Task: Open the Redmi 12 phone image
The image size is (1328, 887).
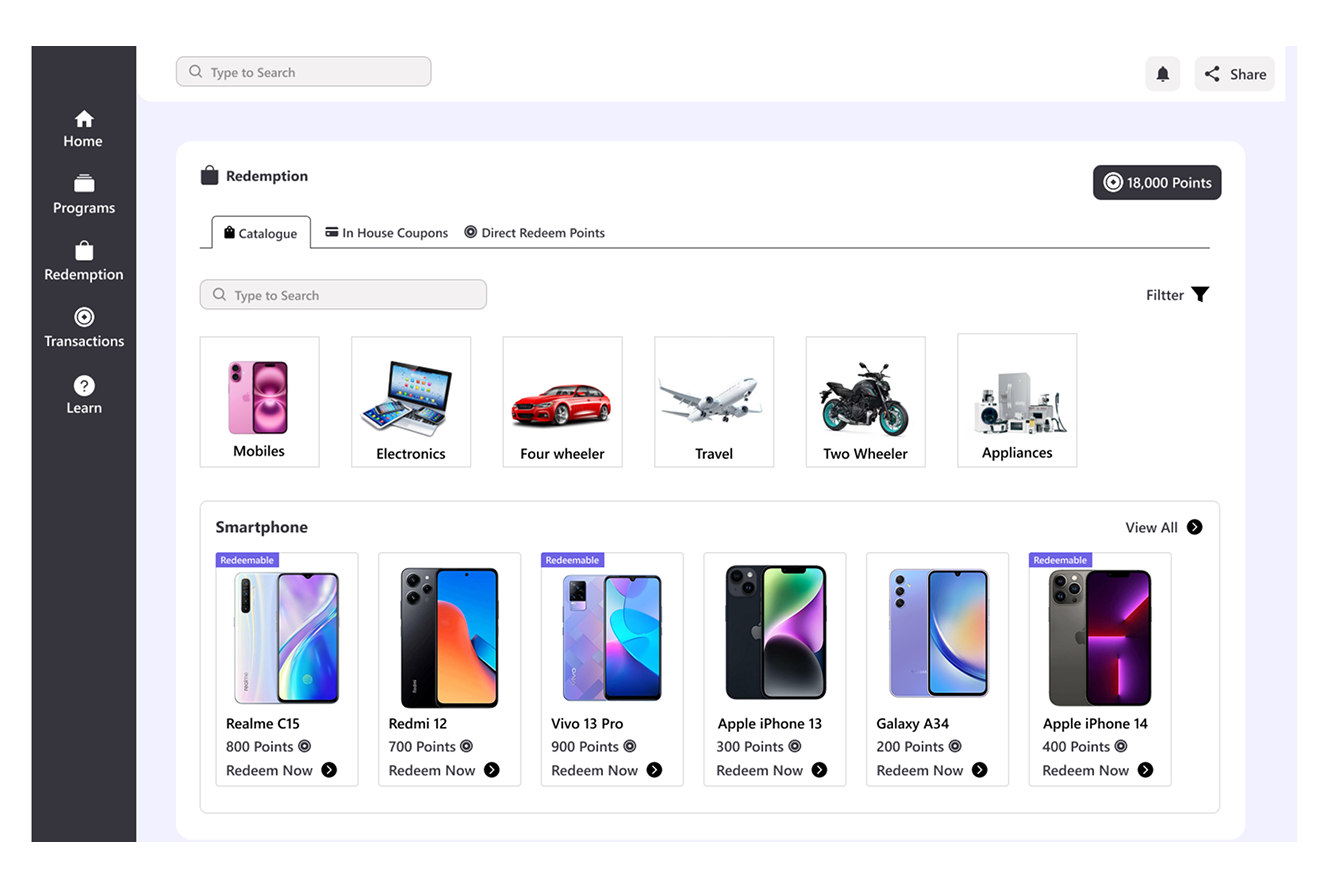Action: tap(449, 638)
